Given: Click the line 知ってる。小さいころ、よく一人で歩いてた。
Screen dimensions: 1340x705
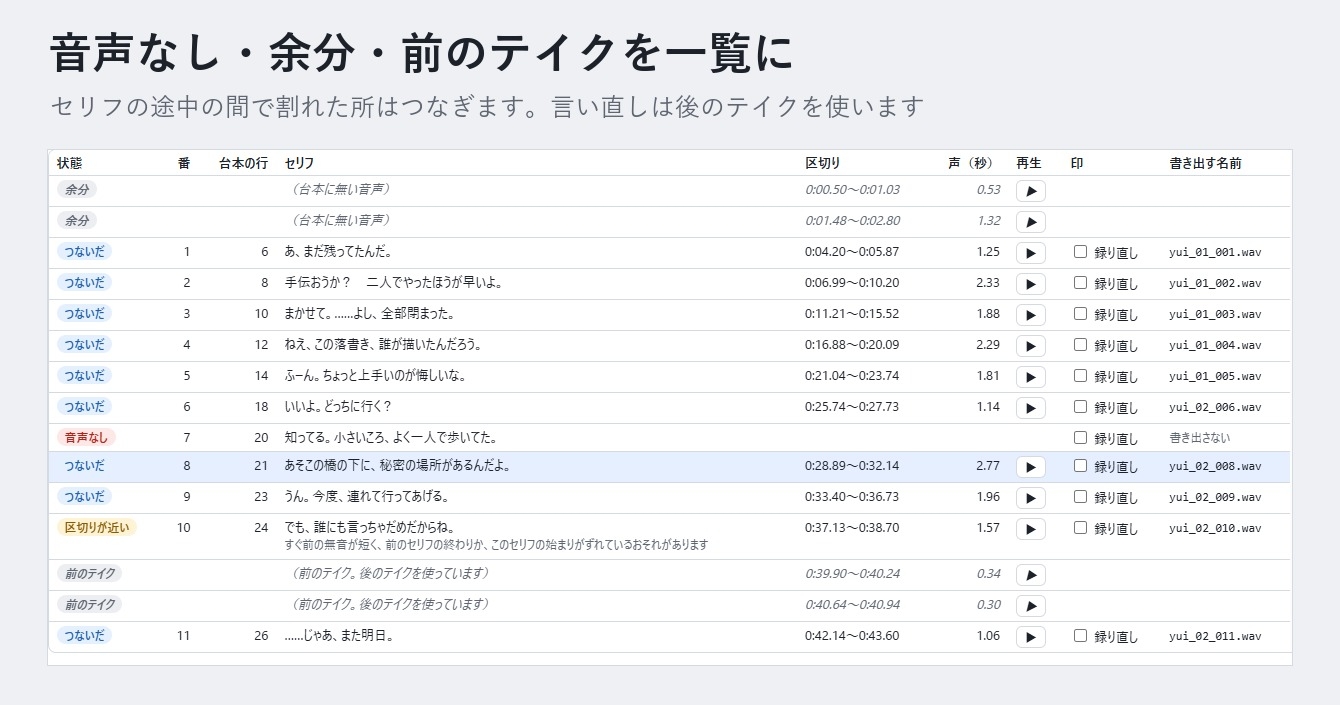Looking at the screenshot, I should [391, 438].
